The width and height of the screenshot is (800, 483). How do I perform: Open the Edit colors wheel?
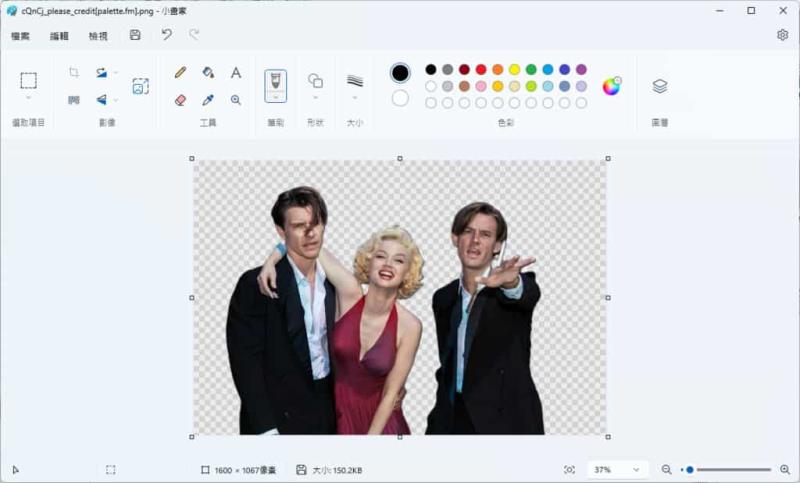point(611,86)
